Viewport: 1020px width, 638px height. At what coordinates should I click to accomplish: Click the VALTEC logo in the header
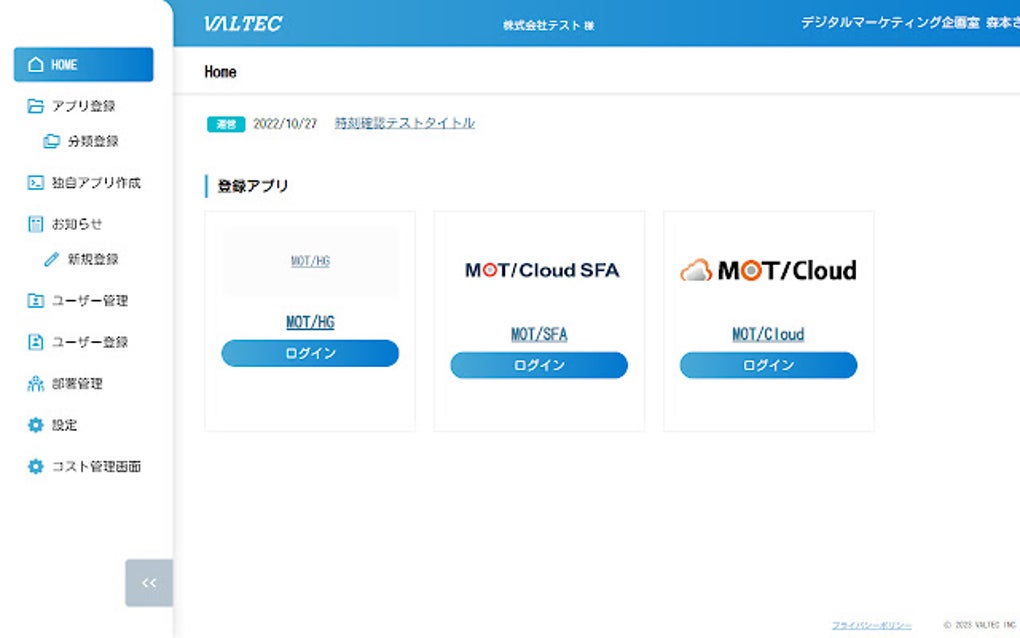point(245,23)
